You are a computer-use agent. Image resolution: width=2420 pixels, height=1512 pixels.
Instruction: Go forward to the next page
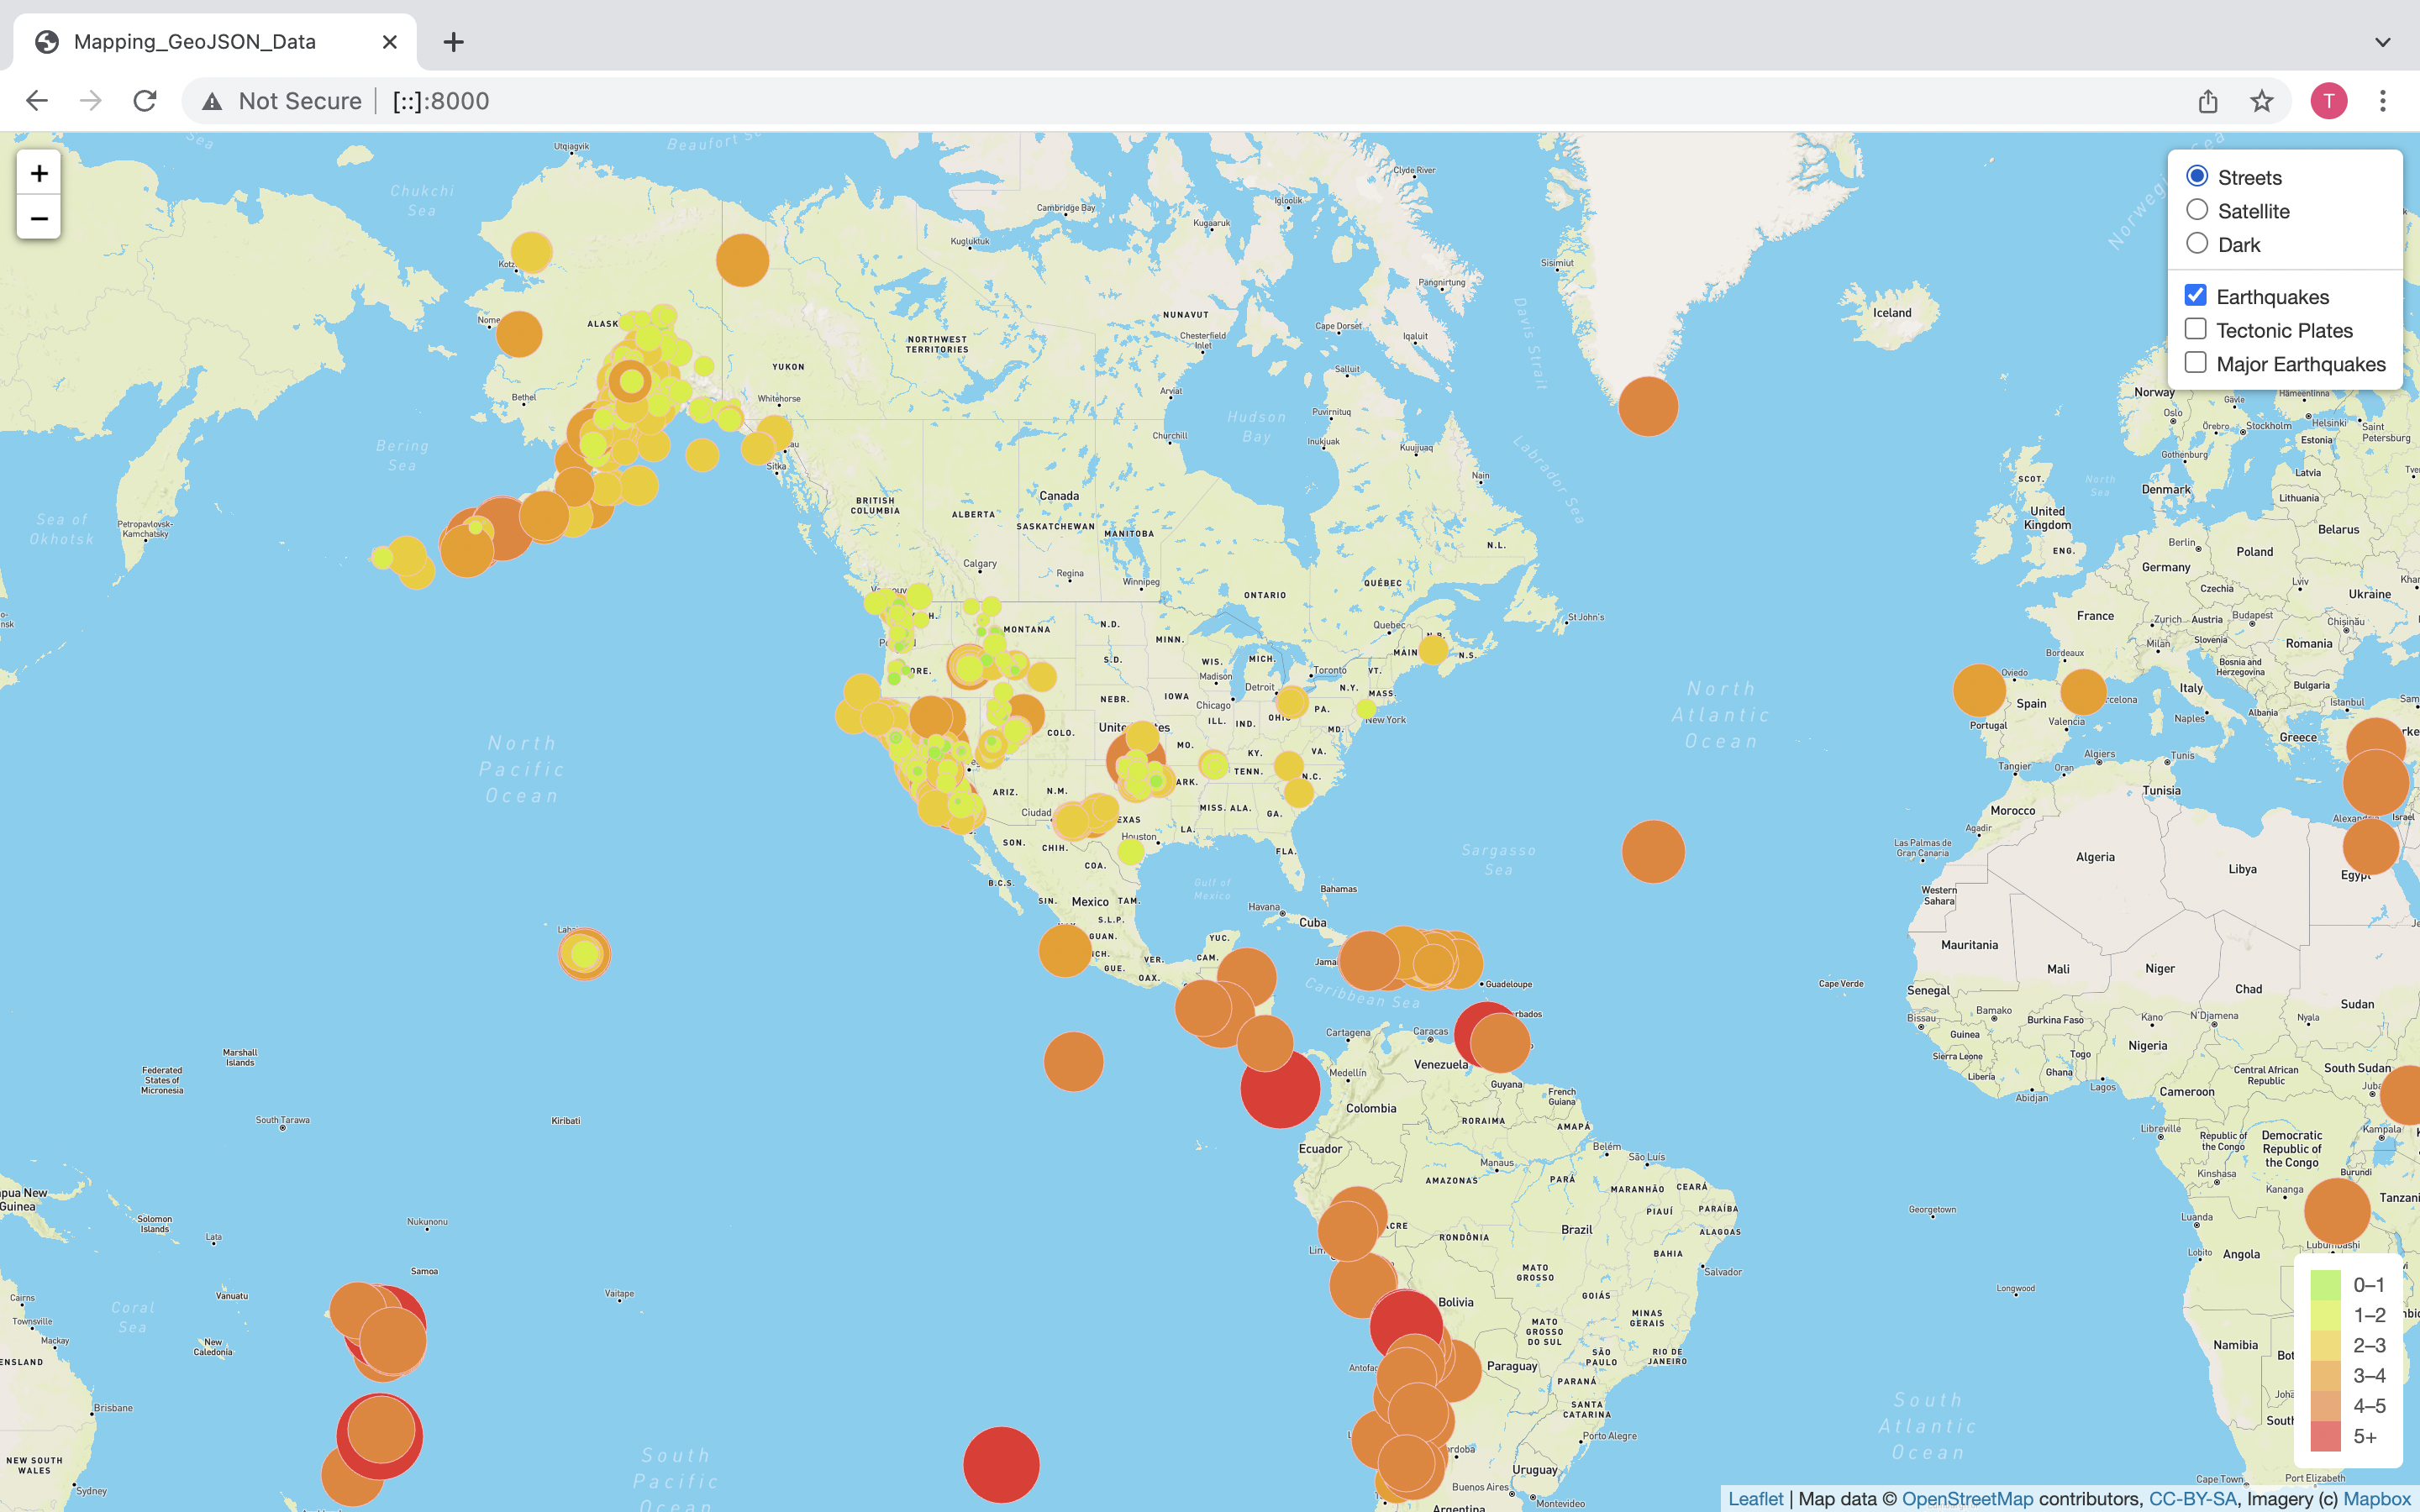pyautogui.click(x=91, y=101)
